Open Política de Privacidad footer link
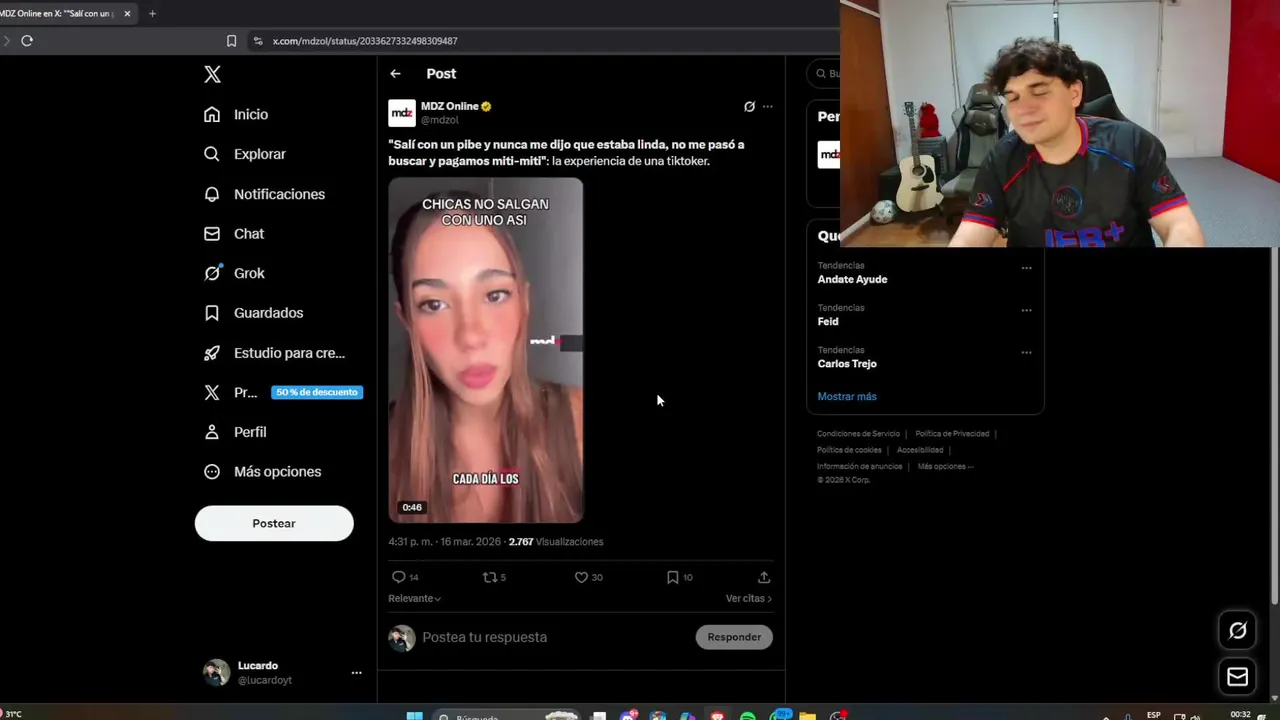 (x=952, y=434)
